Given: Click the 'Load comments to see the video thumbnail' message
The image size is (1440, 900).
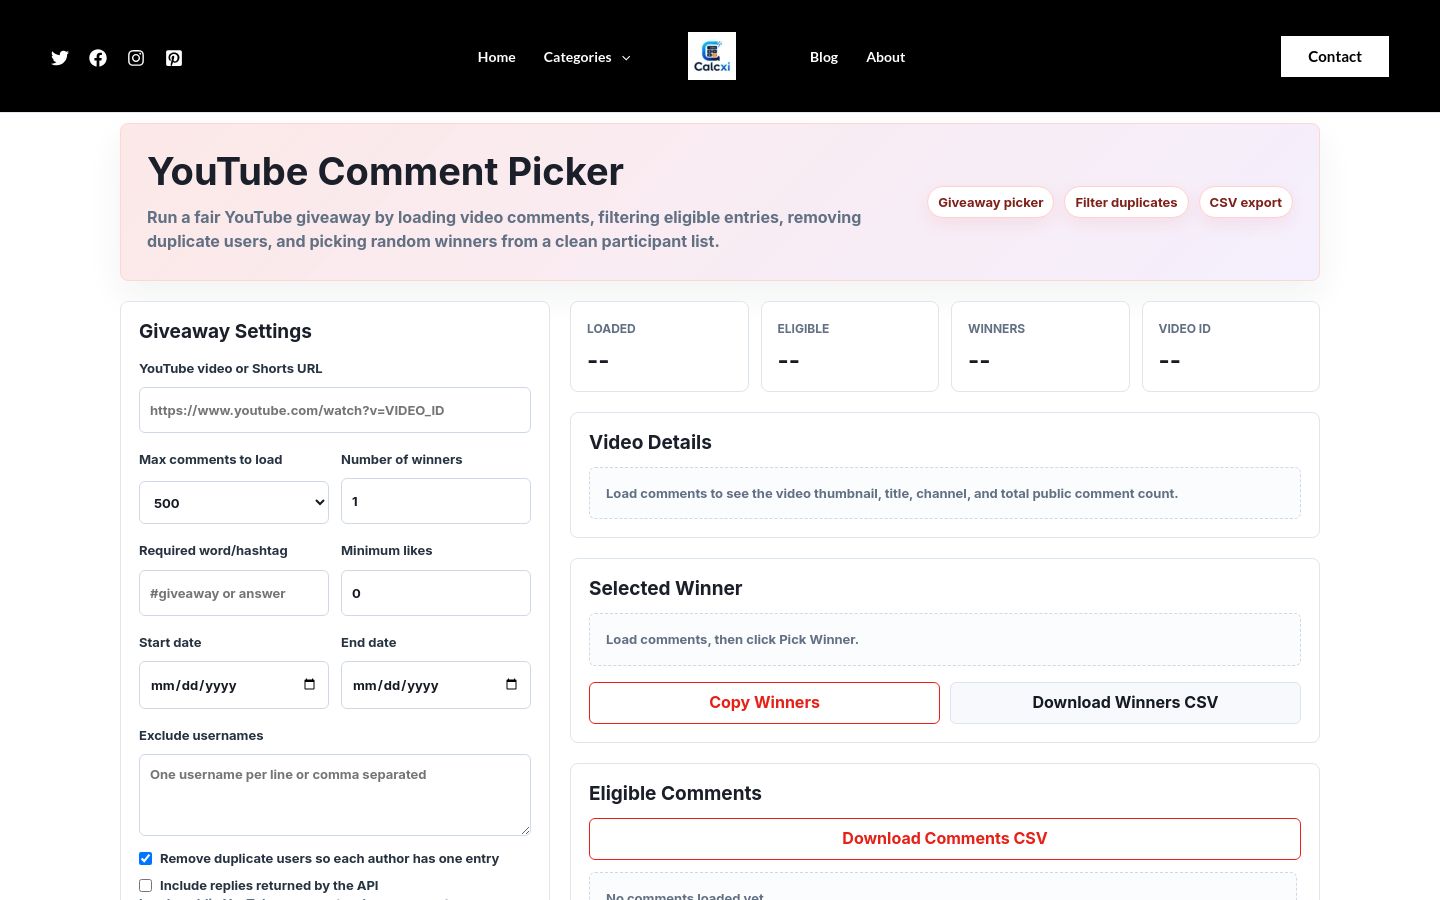Looking at the screenshot, I should [892, 493].
